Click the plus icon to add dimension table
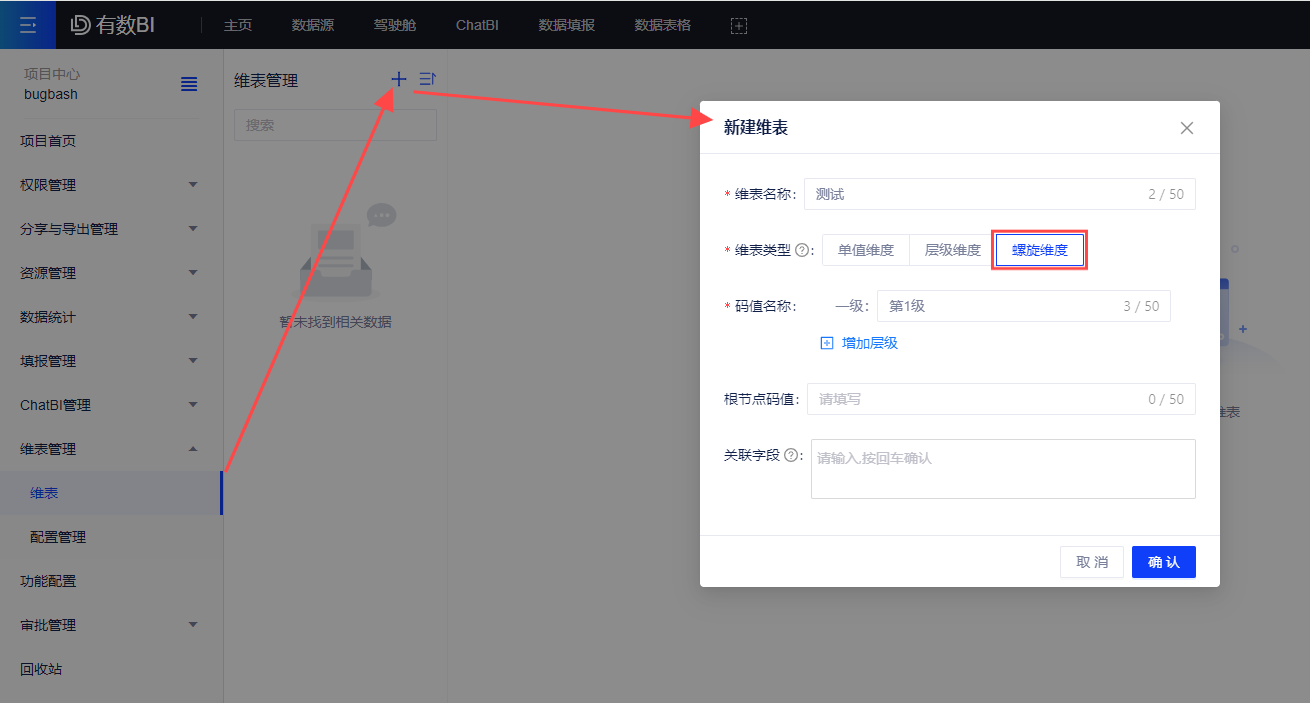 pos(399,79)
